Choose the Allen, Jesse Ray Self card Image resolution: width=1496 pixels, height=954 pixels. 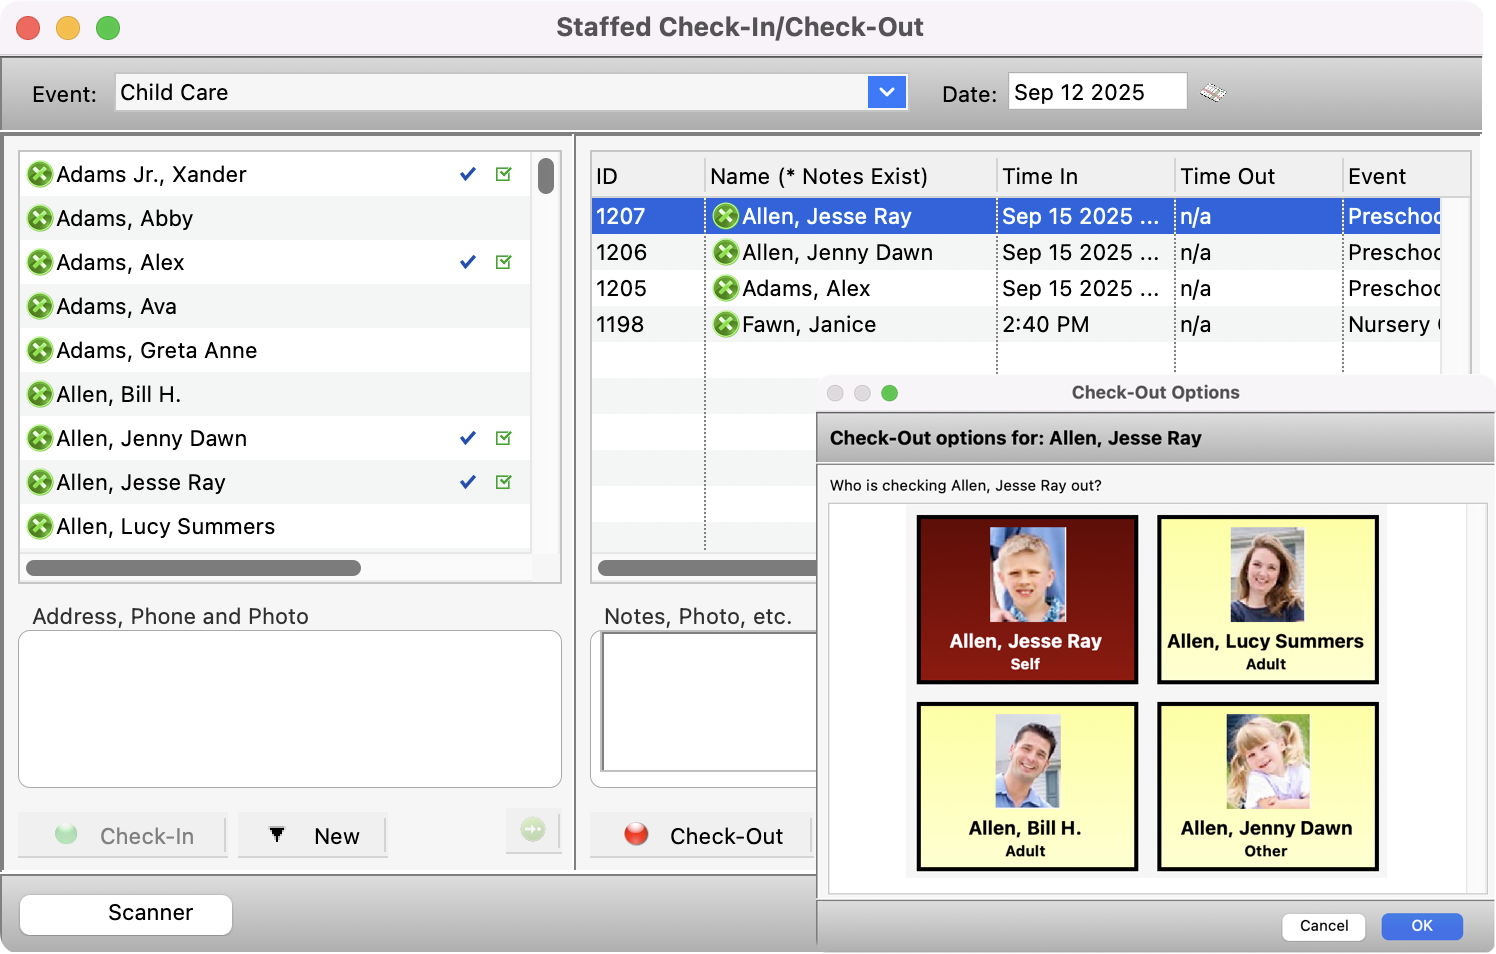click(x=1026, y=599)
